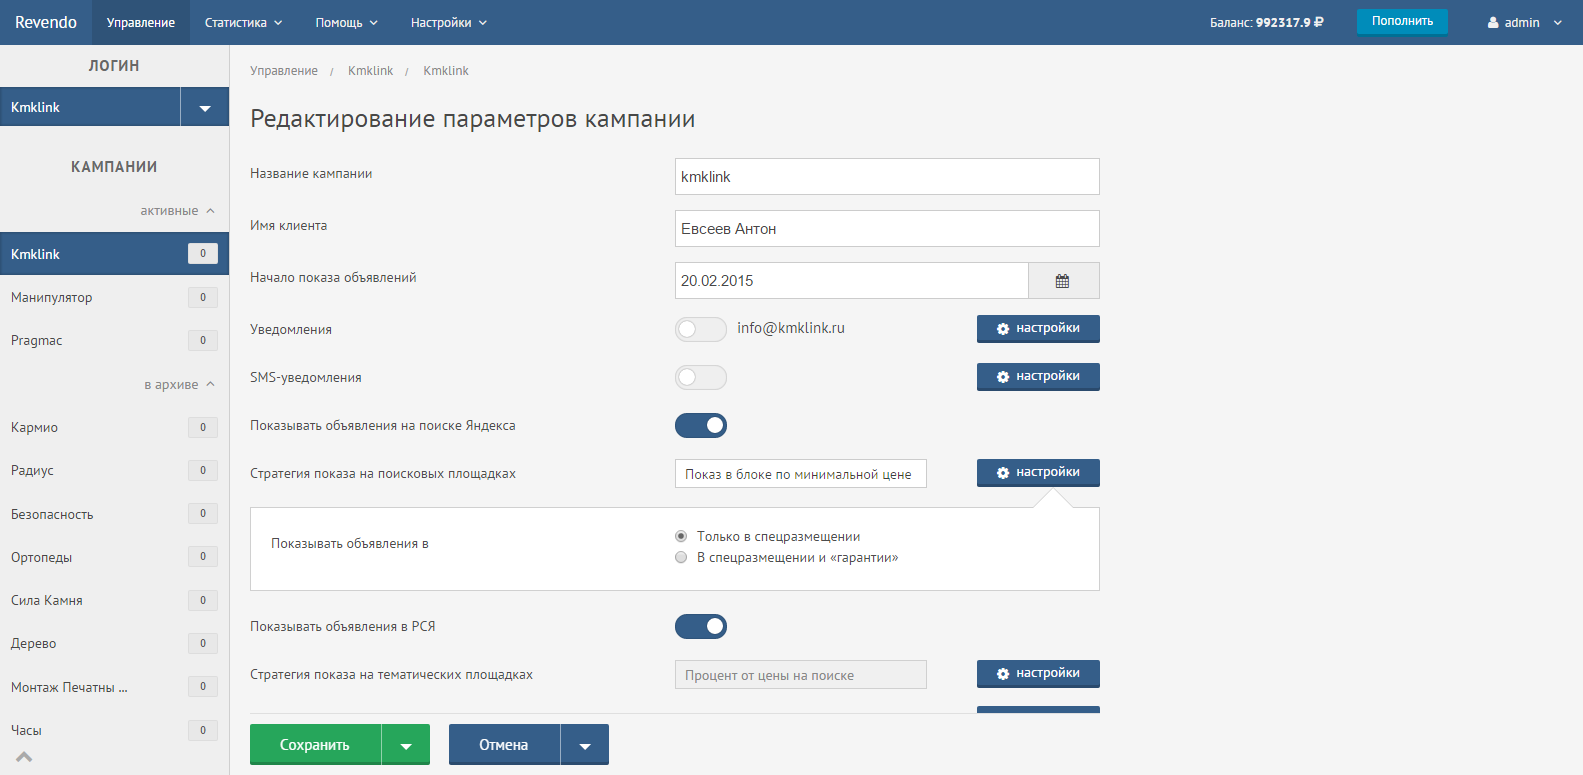Open the Статистика menu
Image resolution: width=1583 pixels, height=775 pixels.
click(x=243, y=23)
